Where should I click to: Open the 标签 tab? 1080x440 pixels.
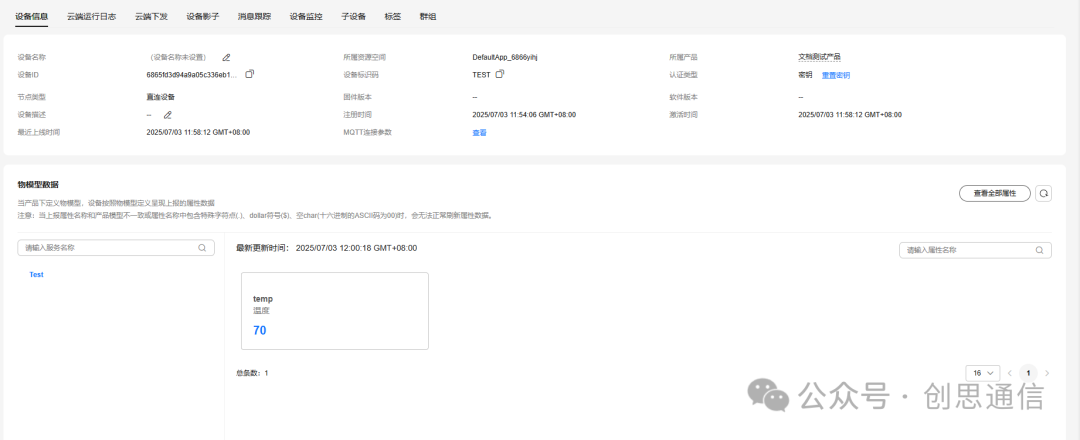click(393, 17)
